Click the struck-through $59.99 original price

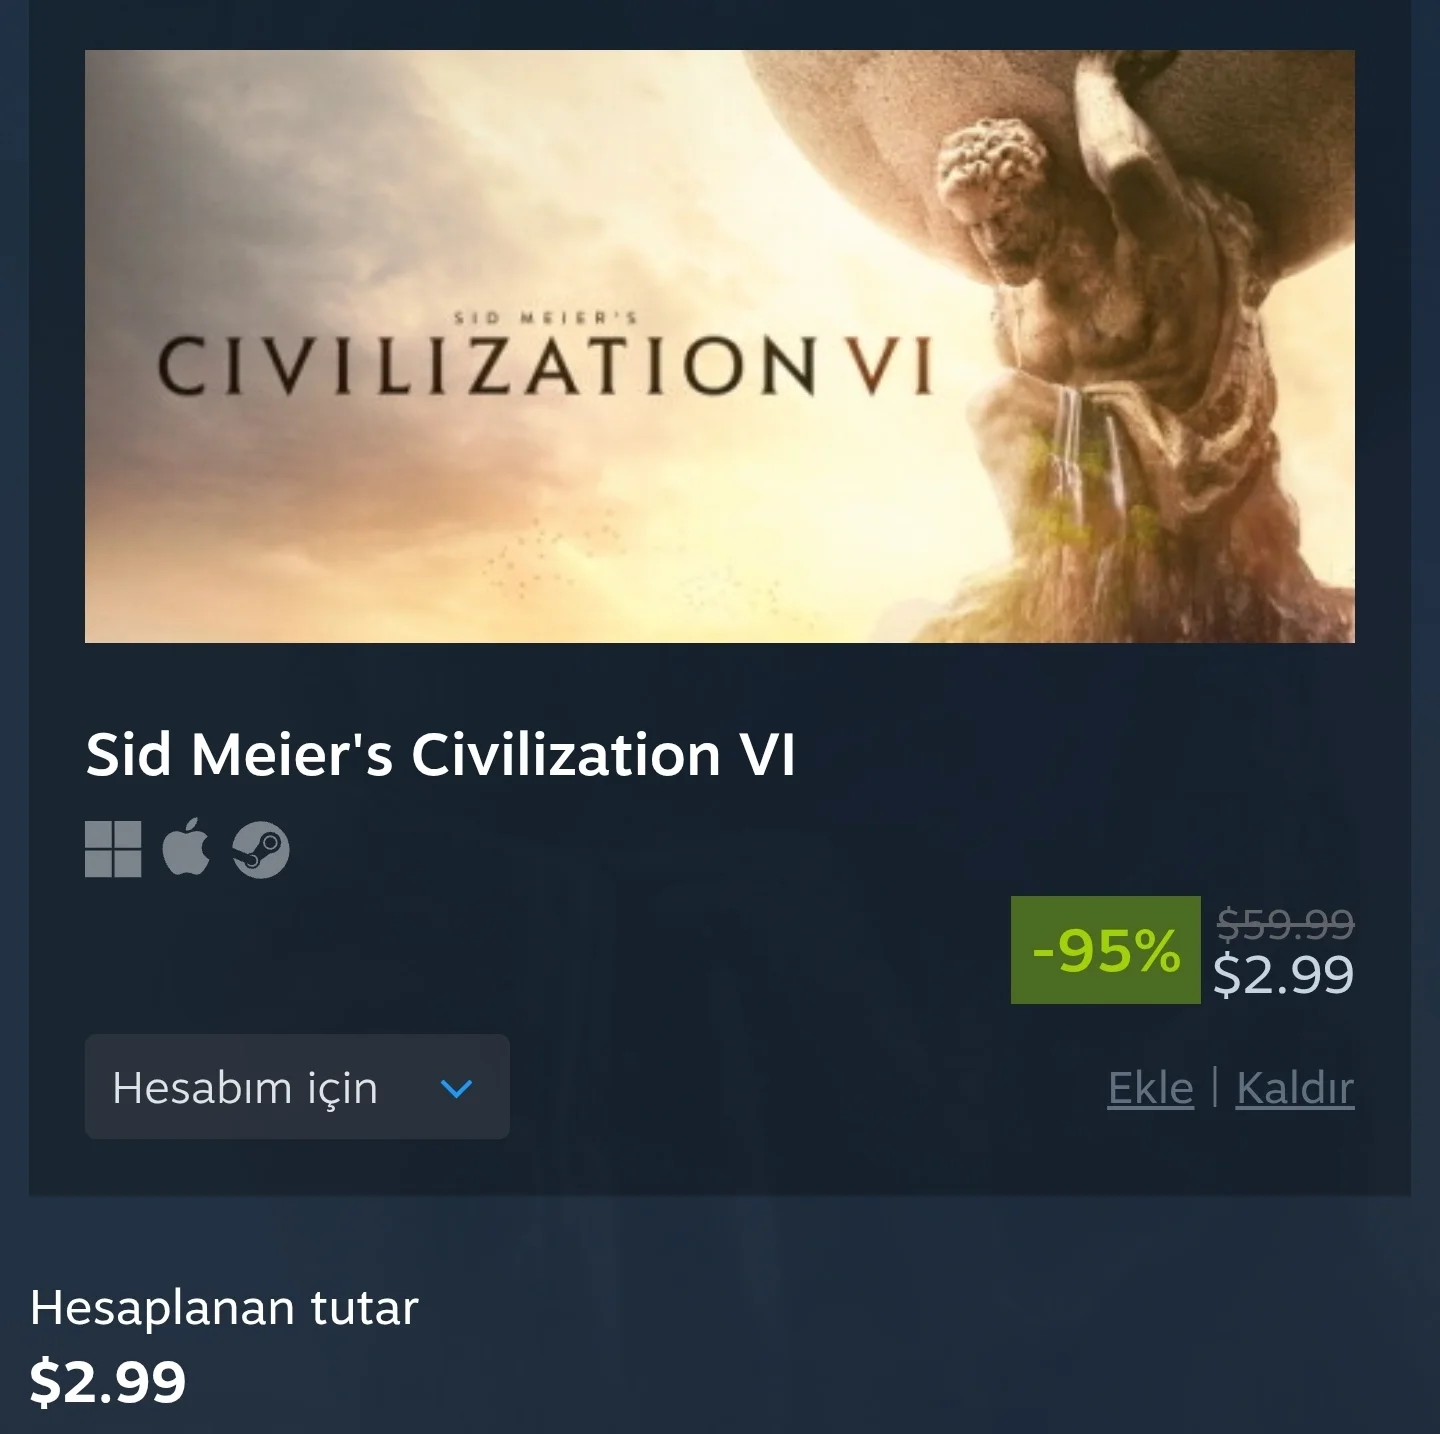pyautogui.click(x=1285, y=923)
